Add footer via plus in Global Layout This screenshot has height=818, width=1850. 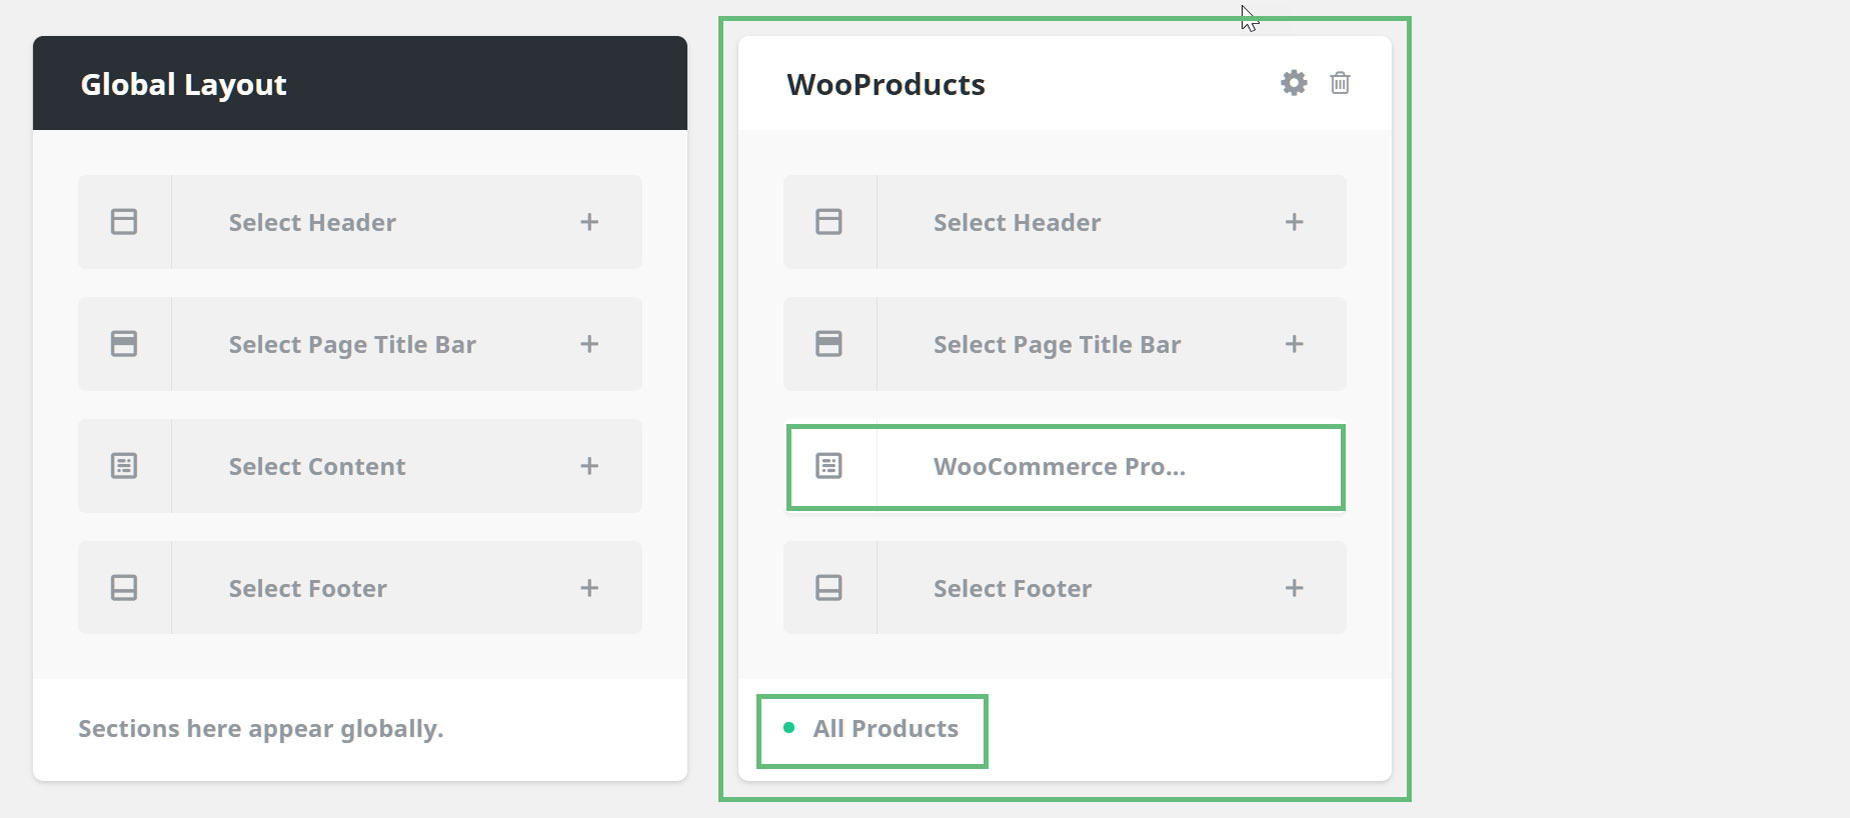point(590,588)
